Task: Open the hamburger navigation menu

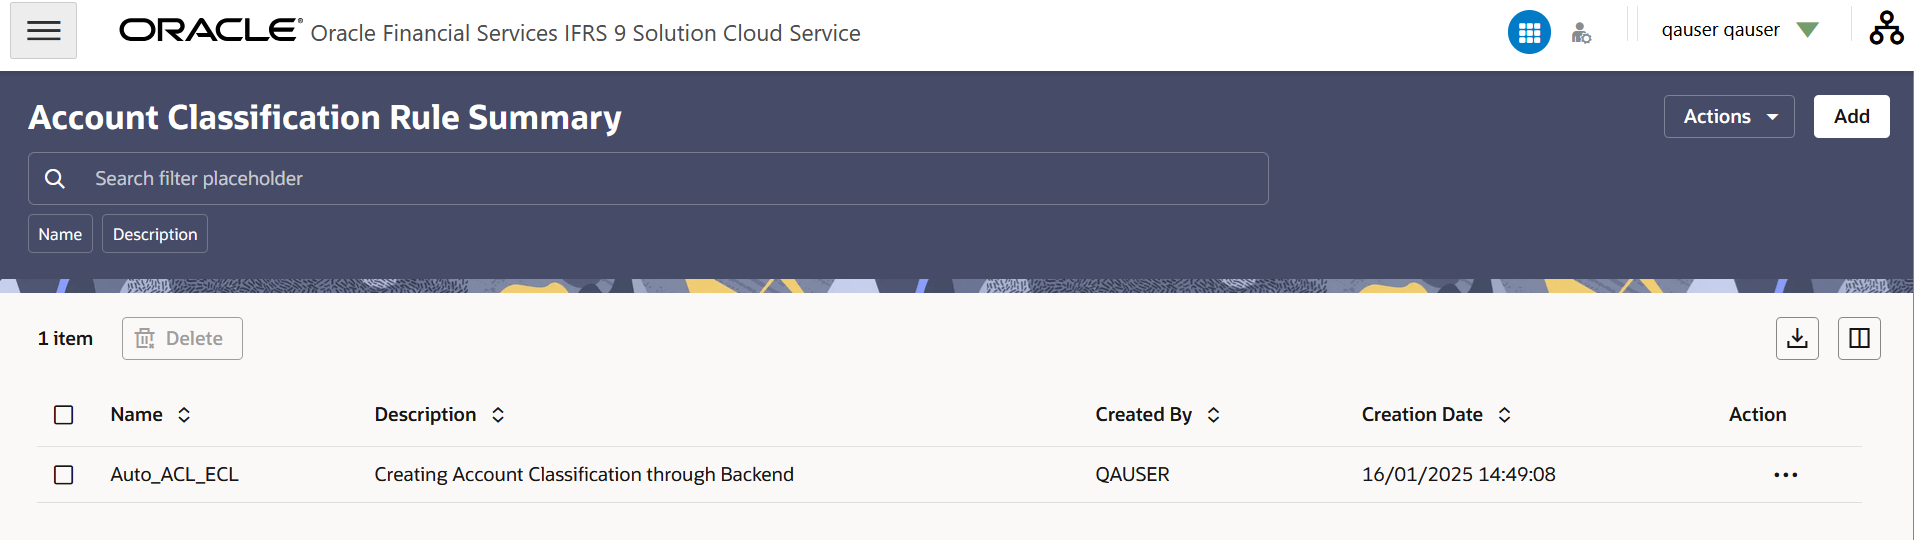Action: click(43, 31)
